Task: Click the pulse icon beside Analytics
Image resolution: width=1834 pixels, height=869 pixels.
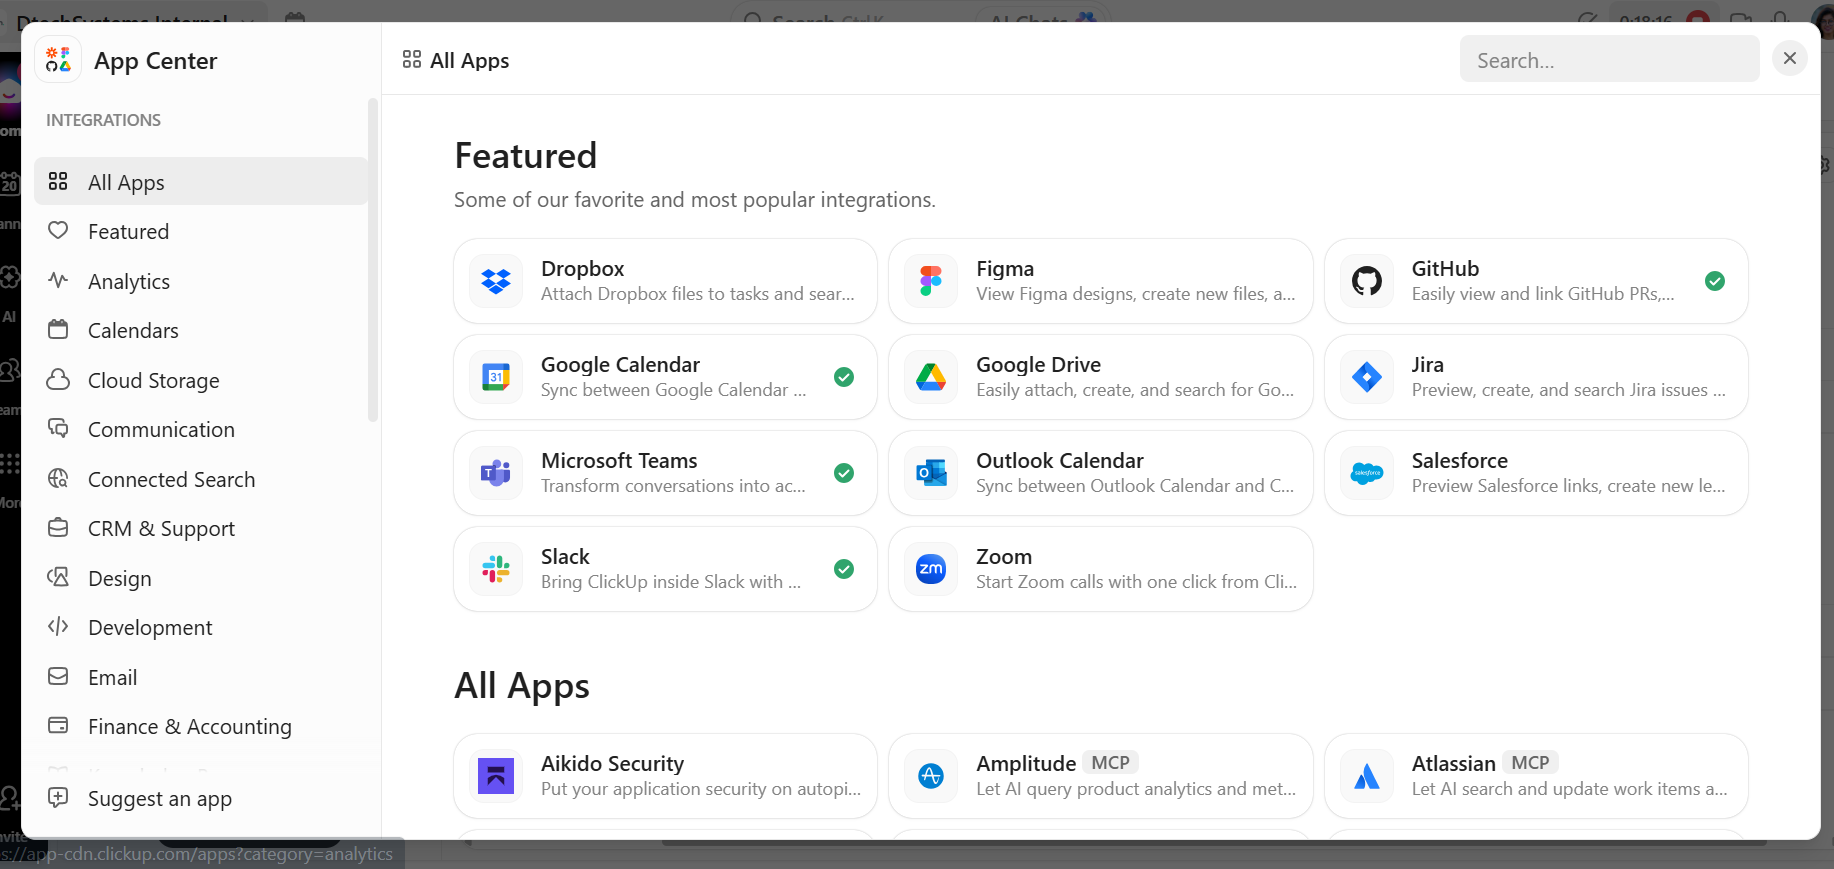Action: click(58, 280)
